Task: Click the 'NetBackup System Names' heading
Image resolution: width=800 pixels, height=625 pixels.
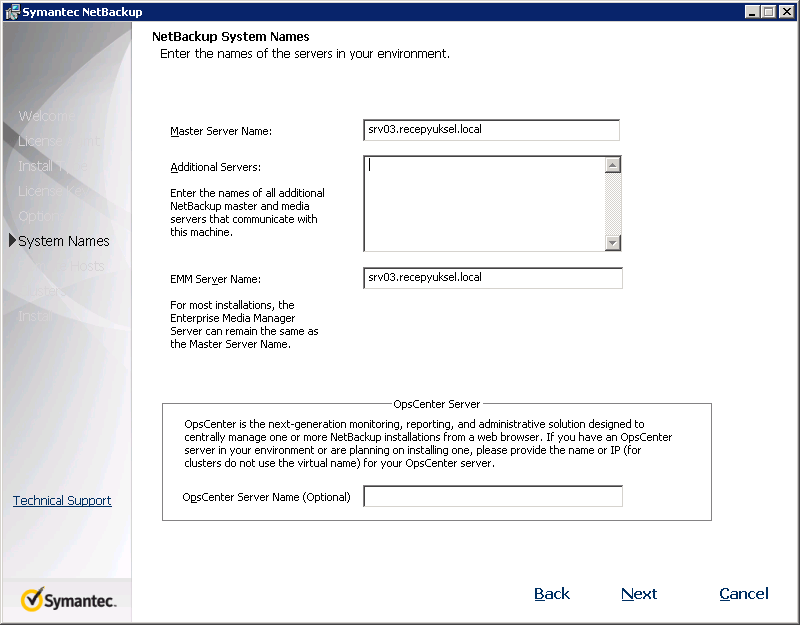Action: click(231, 37)
